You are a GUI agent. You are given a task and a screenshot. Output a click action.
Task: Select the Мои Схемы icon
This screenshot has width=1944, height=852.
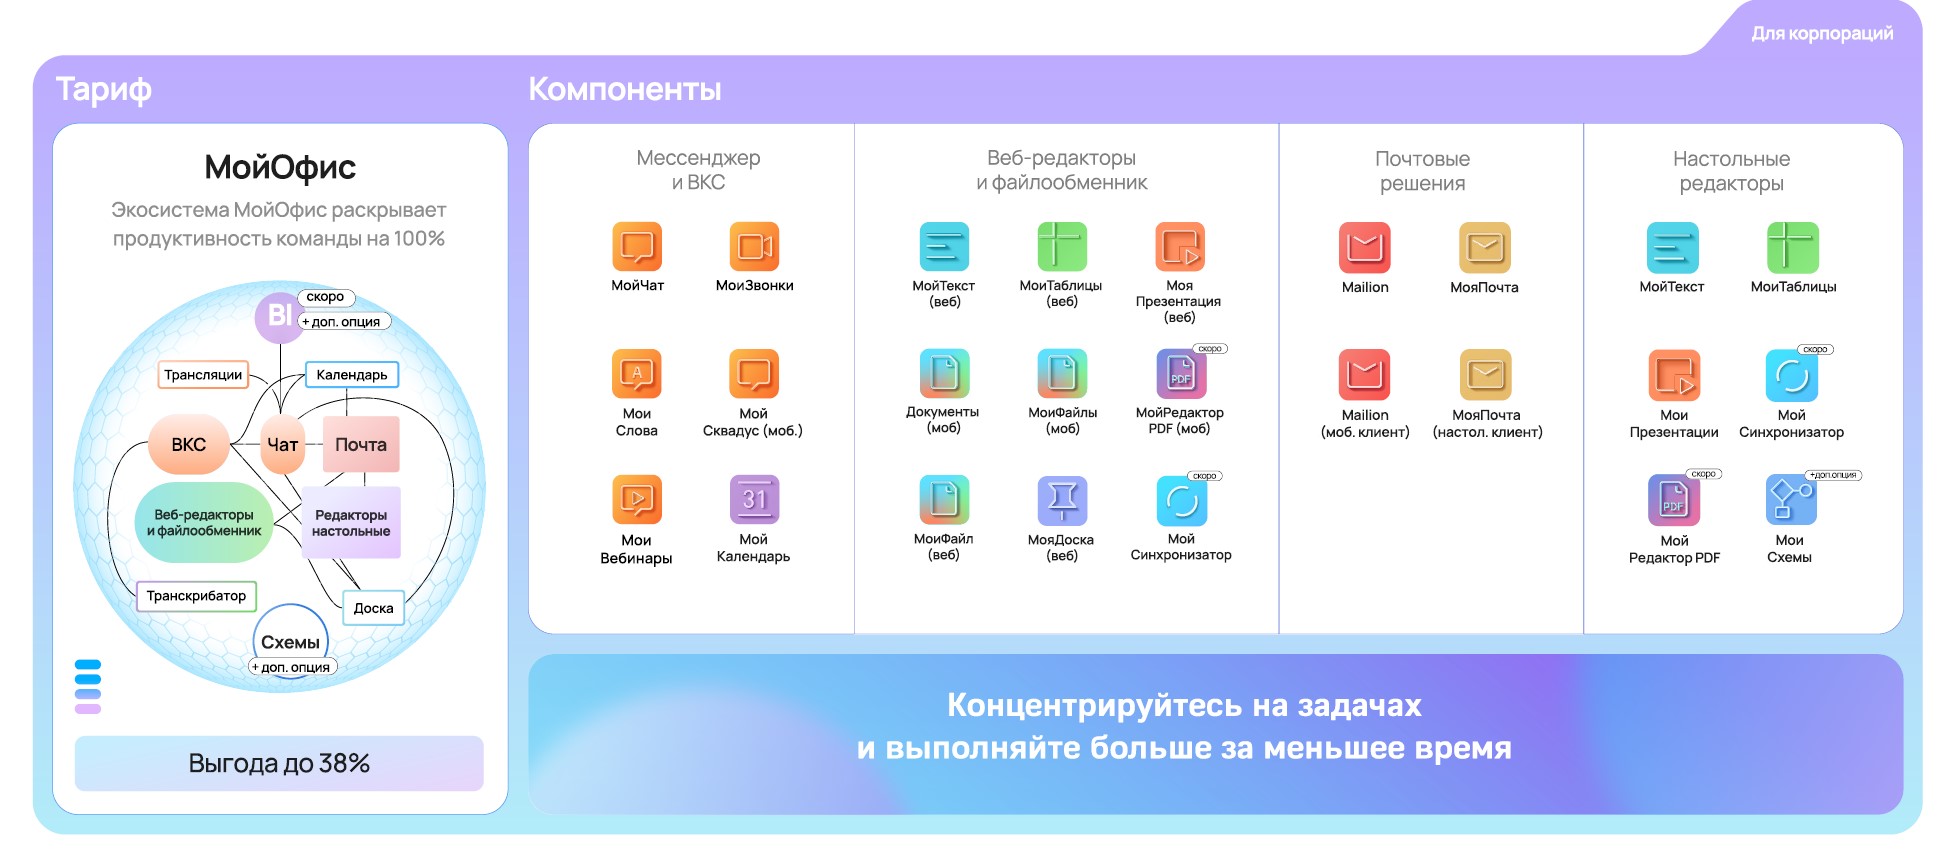(x=1791, y=500)
